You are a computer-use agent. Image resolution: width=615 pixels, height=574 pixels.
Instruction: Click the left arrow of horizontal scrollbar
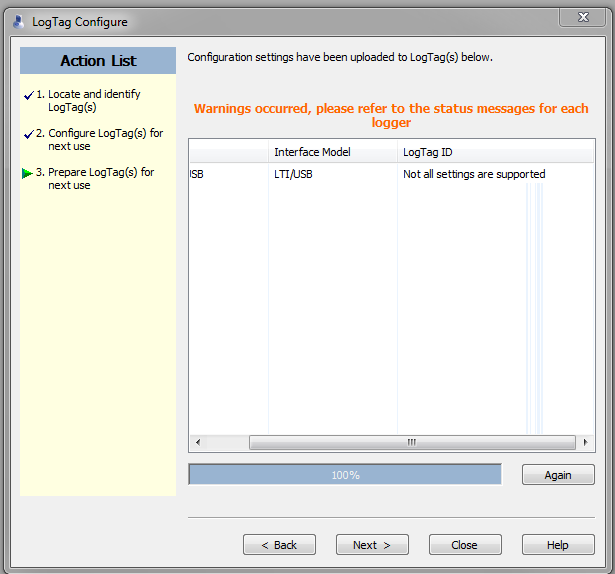pos(197,442)
